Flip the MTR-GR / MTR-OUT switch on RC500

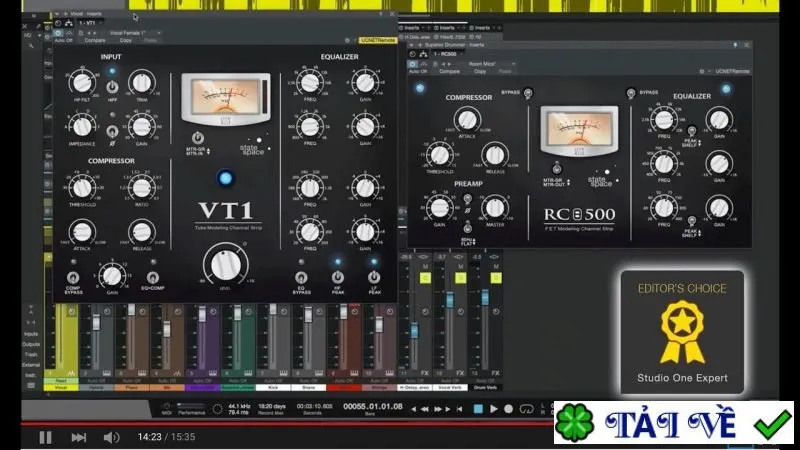(557, 168)
